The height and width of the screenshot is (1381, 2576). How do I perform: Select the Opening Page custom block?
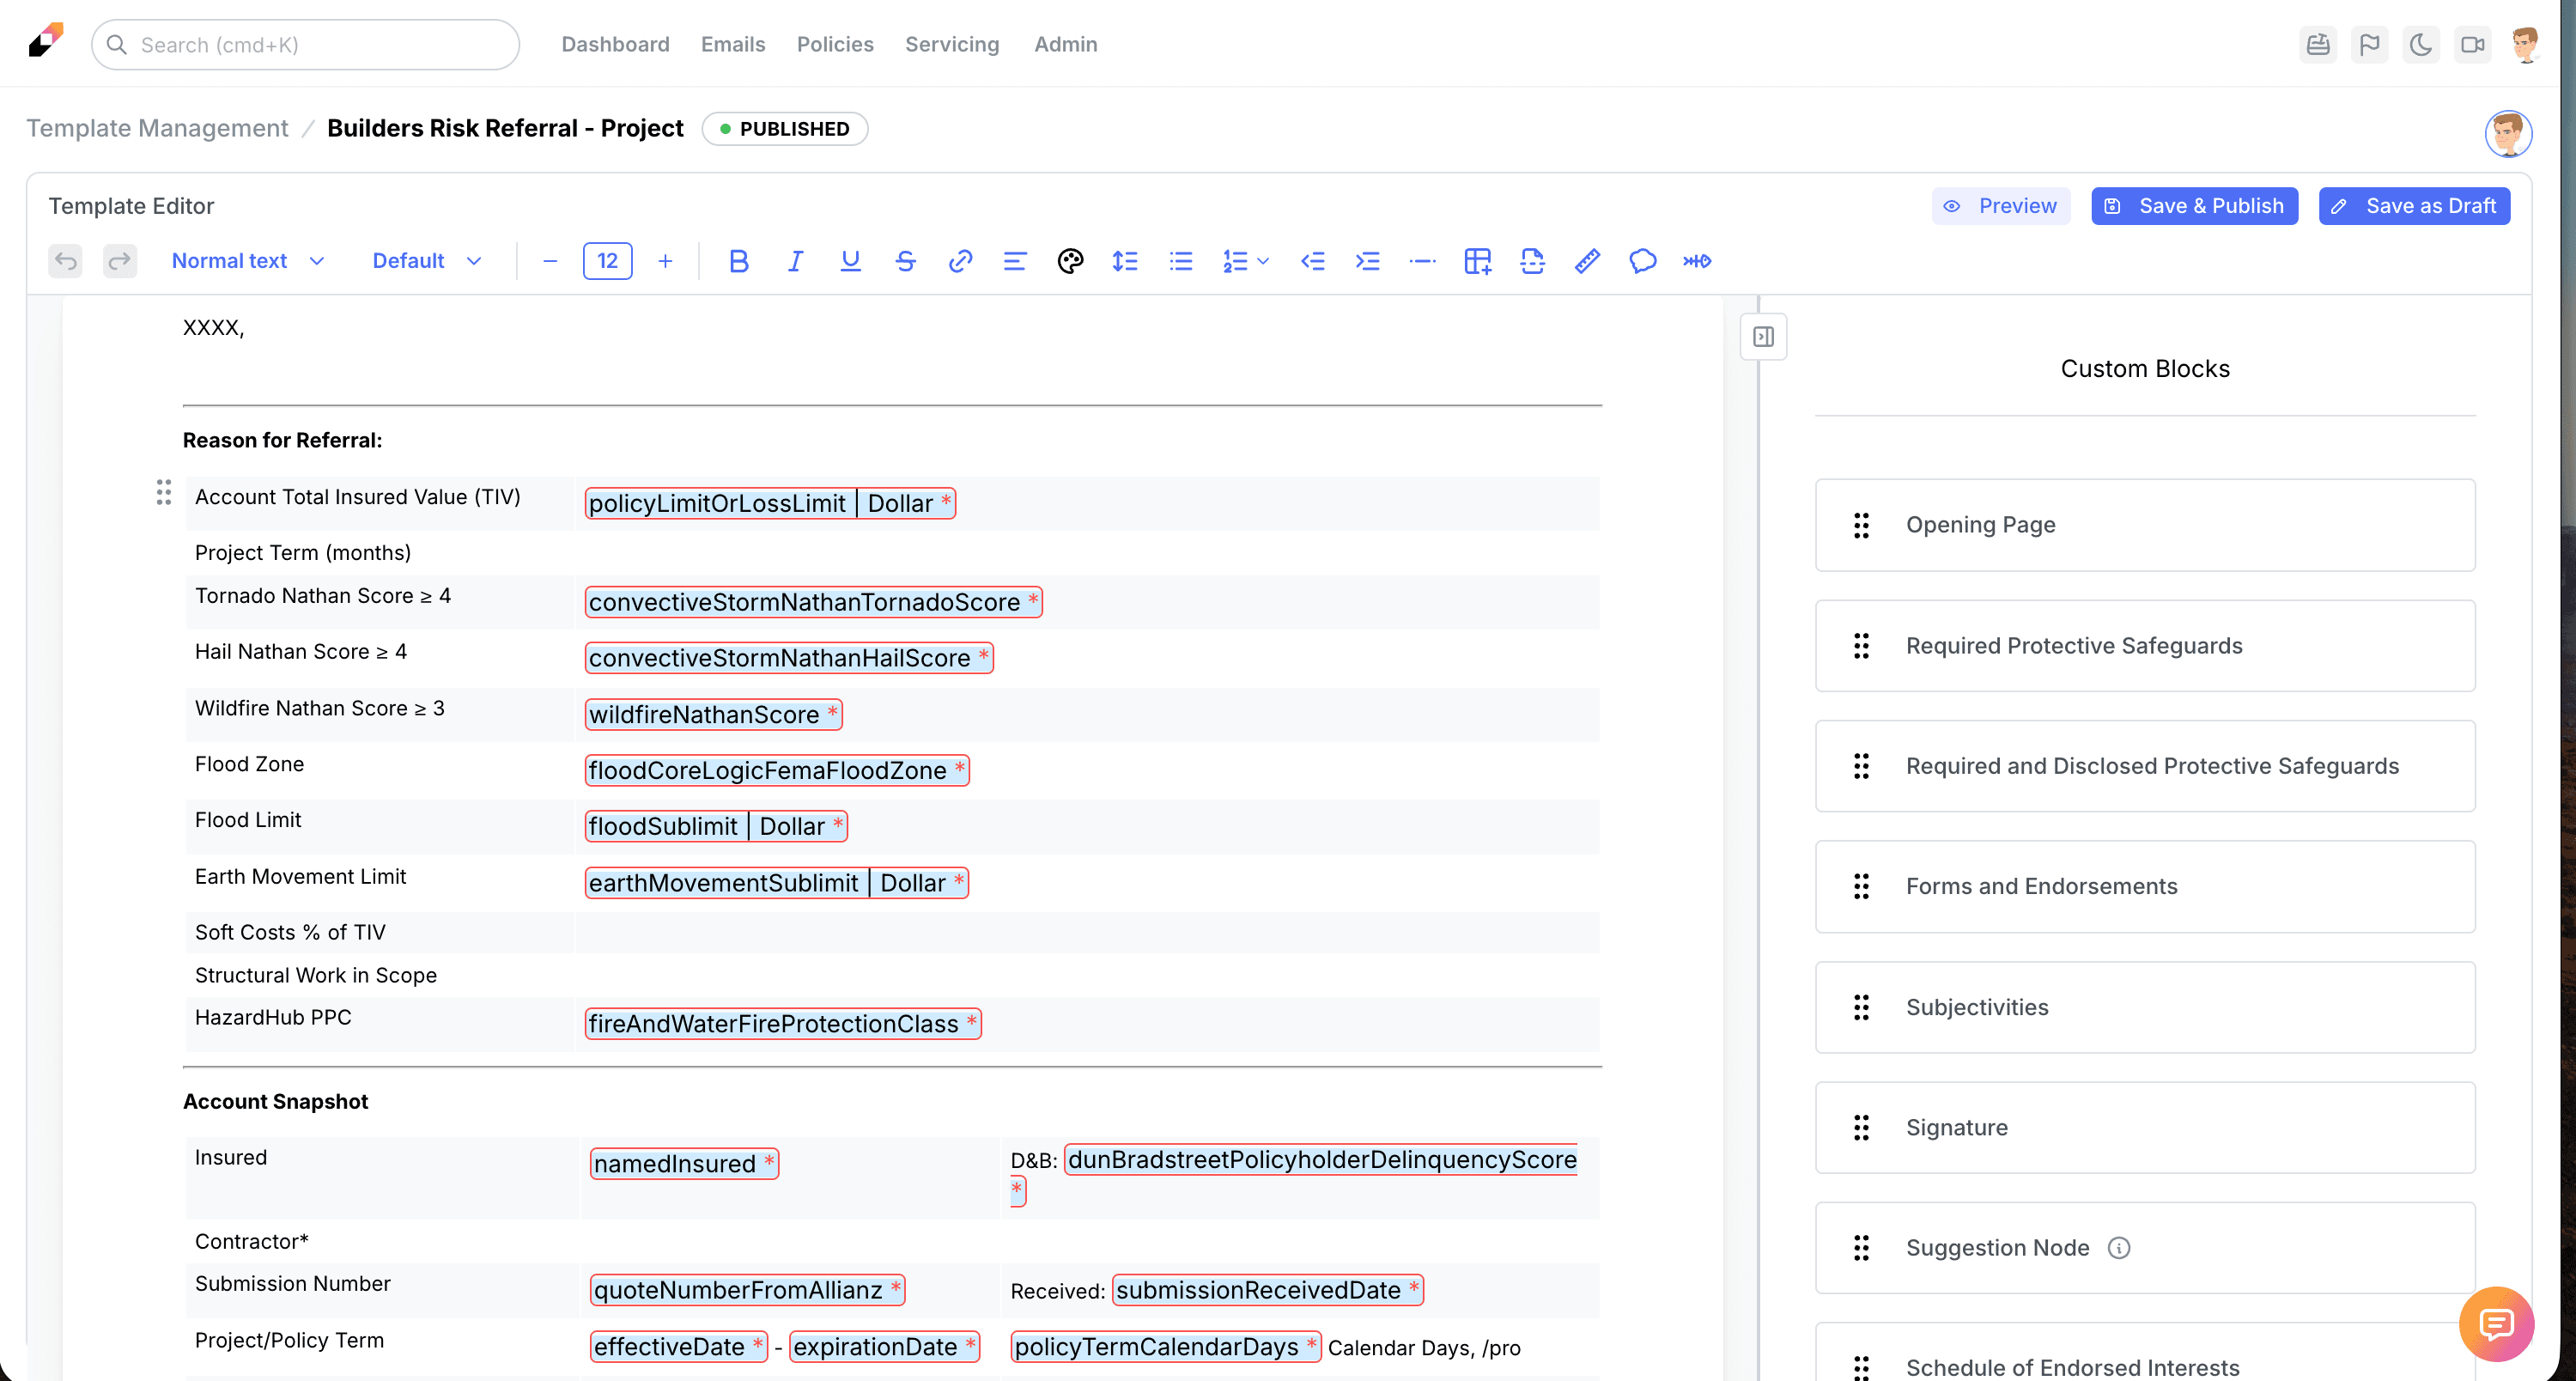click(x=2145, y=525)
